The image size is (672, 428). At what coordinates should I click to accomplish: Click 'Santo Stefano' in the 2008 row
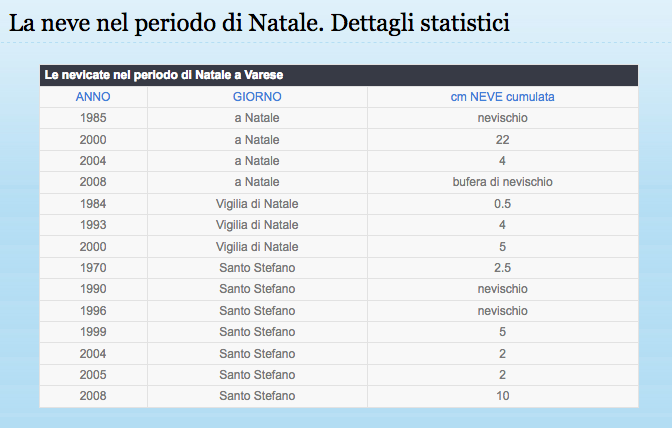[x=257, y=396]
